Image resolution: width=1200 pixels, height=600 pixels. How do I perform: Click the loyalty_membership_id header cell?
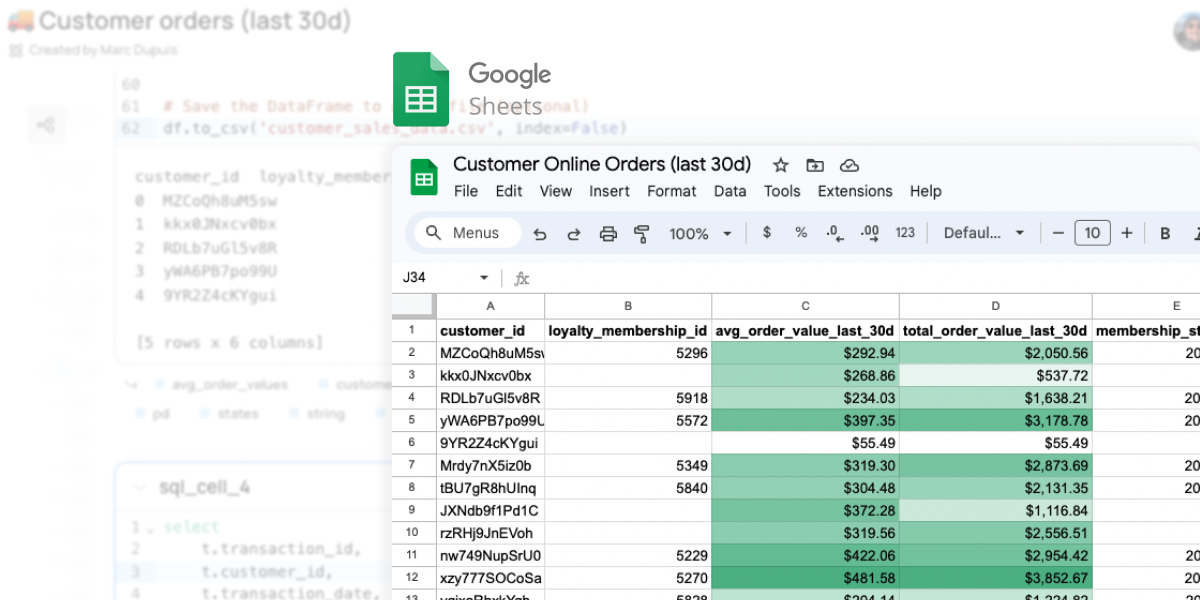pos(628,330)
